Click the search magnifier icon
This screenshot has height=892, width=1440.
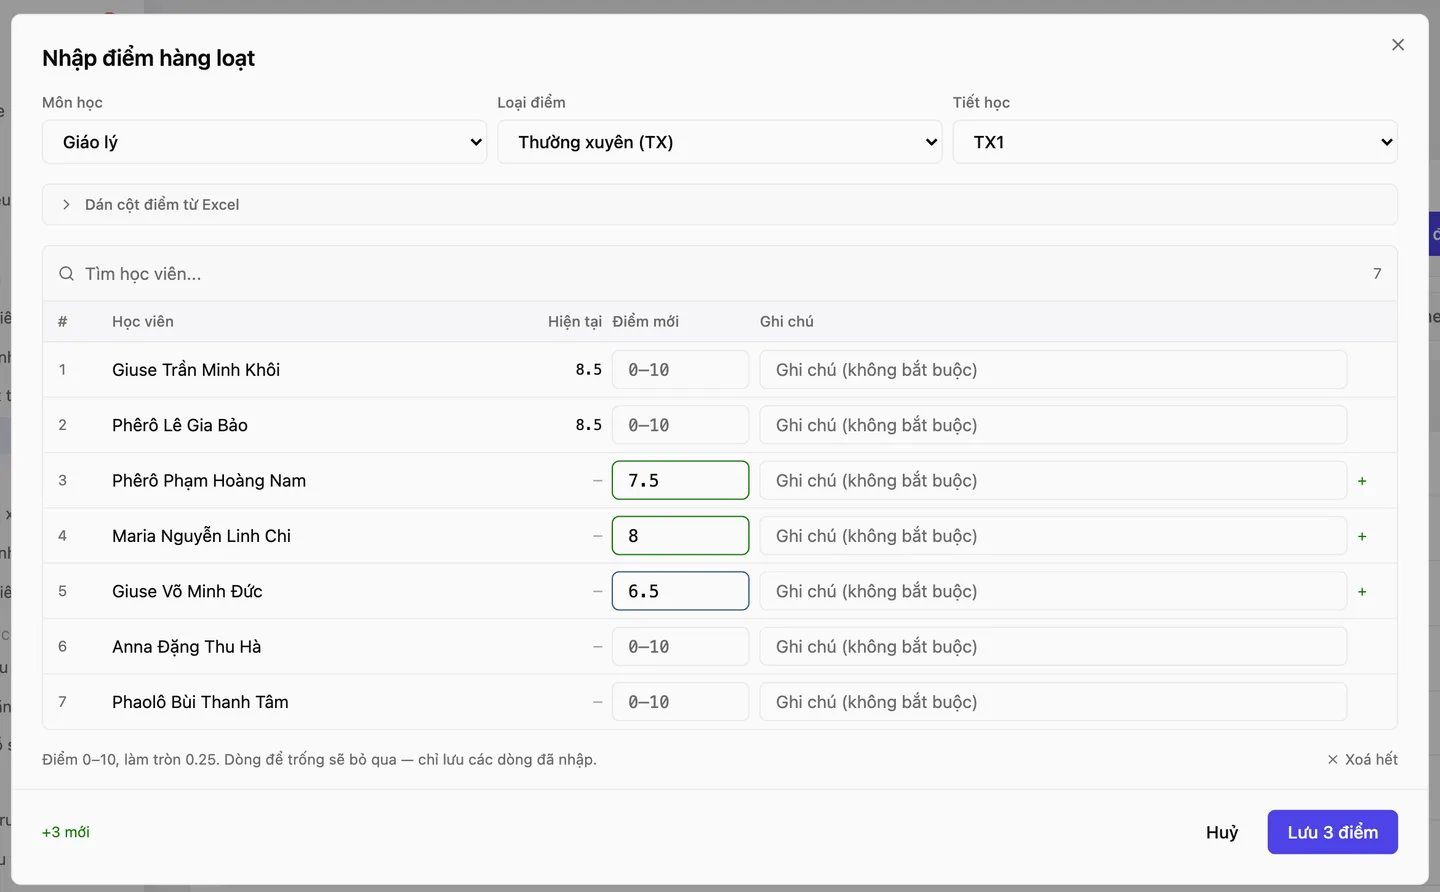[66, 274]
